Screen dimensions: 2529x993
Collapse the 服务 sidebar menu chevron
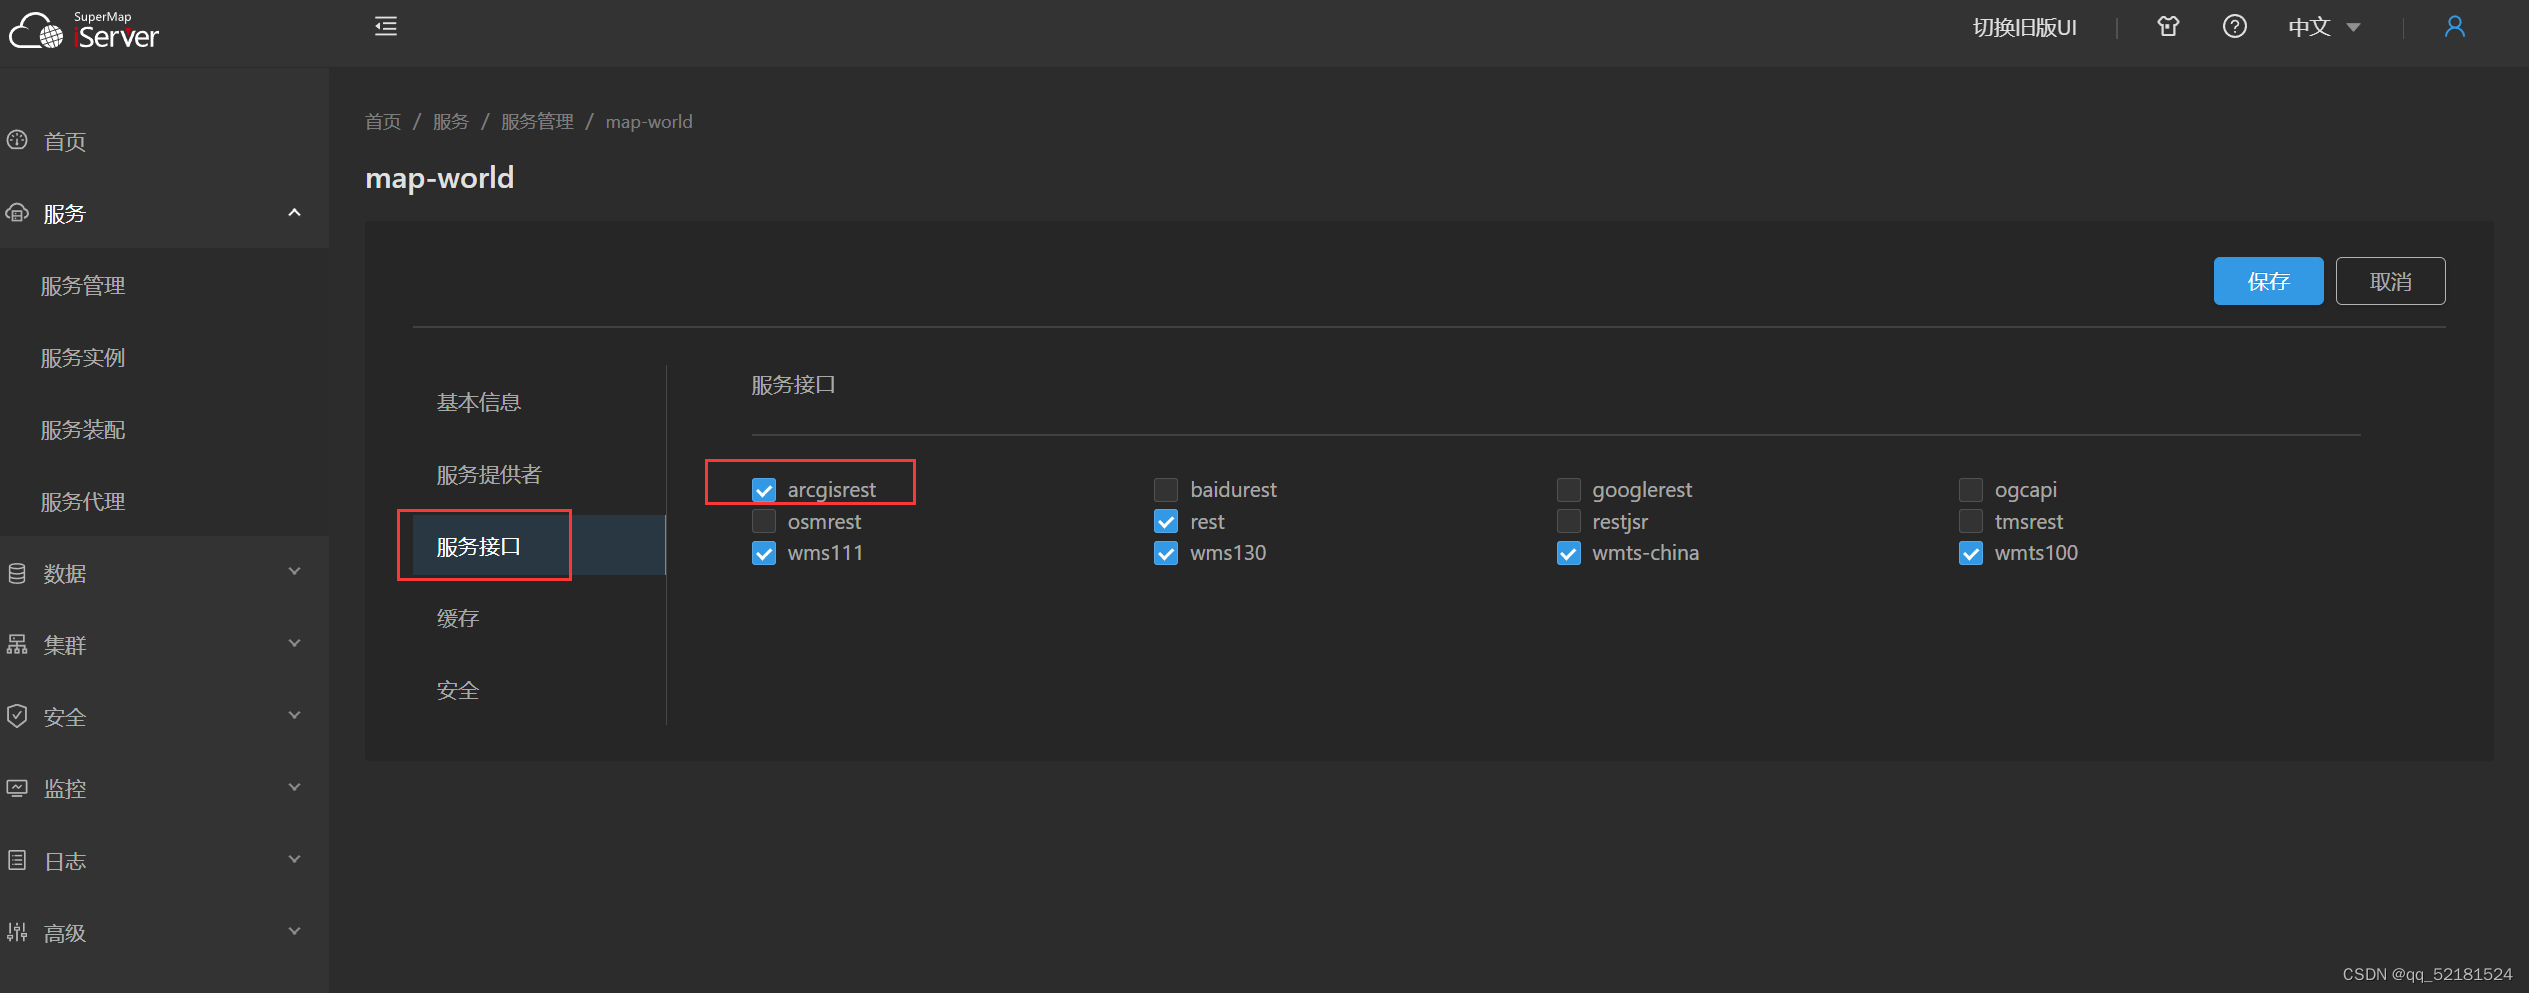(x=294, y=213)
